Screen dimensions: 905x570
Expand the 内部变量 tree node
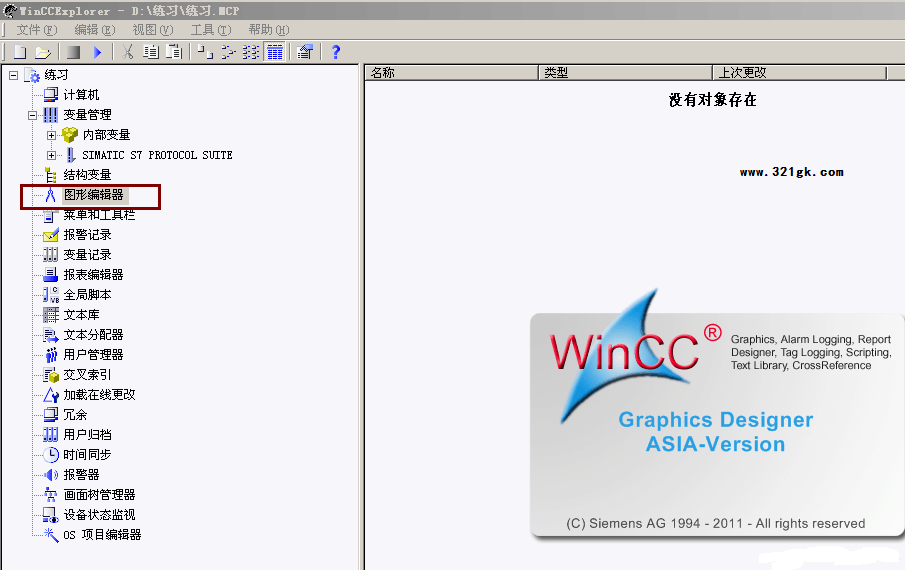(51, 135)
